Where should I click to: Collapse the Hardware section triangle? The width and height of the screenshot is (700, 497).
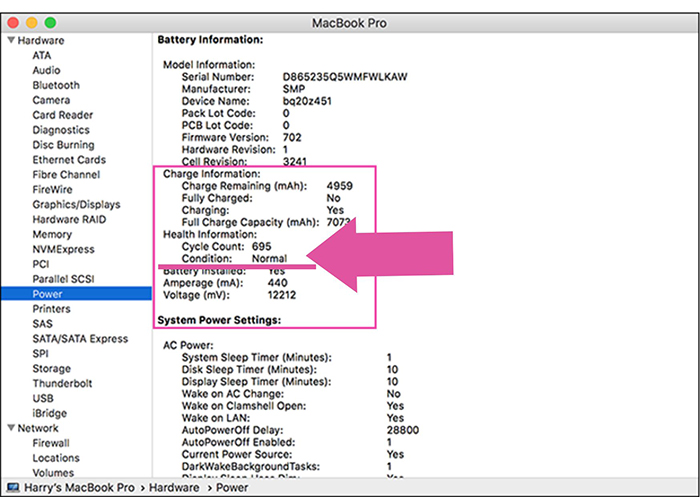(x=11, y=40)
